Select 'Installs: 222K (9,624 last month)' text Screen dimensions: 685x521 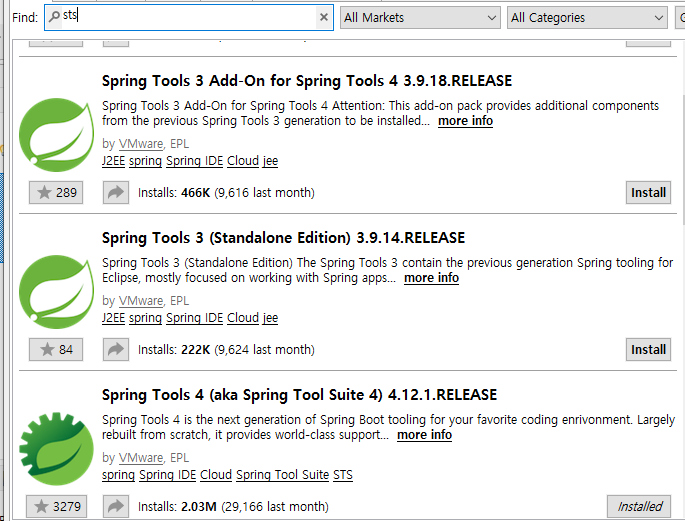tap(226, 349)
